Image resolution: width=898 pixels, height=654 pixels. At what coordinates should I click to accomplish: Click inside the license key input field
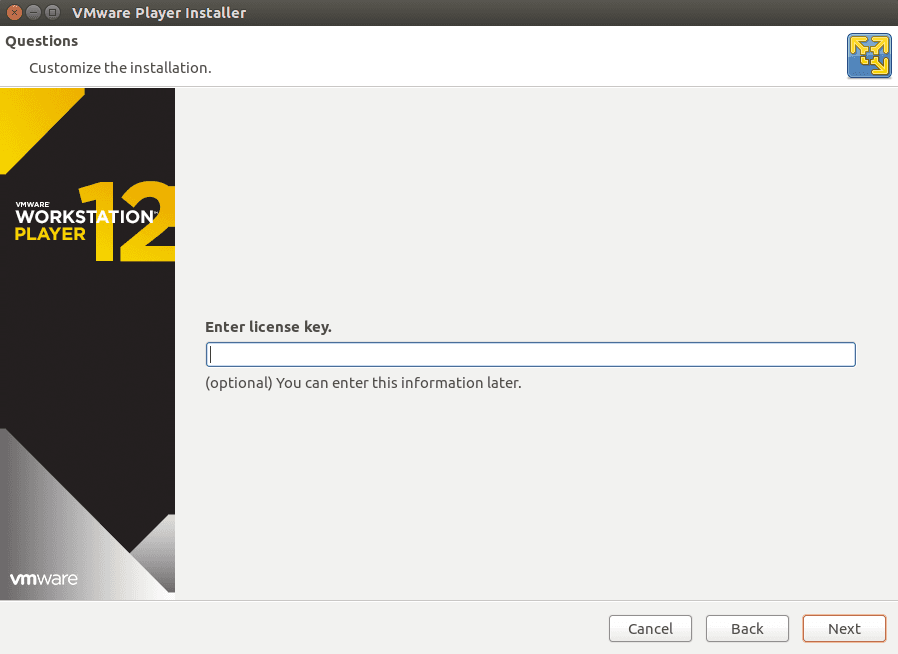click(530, 354)
